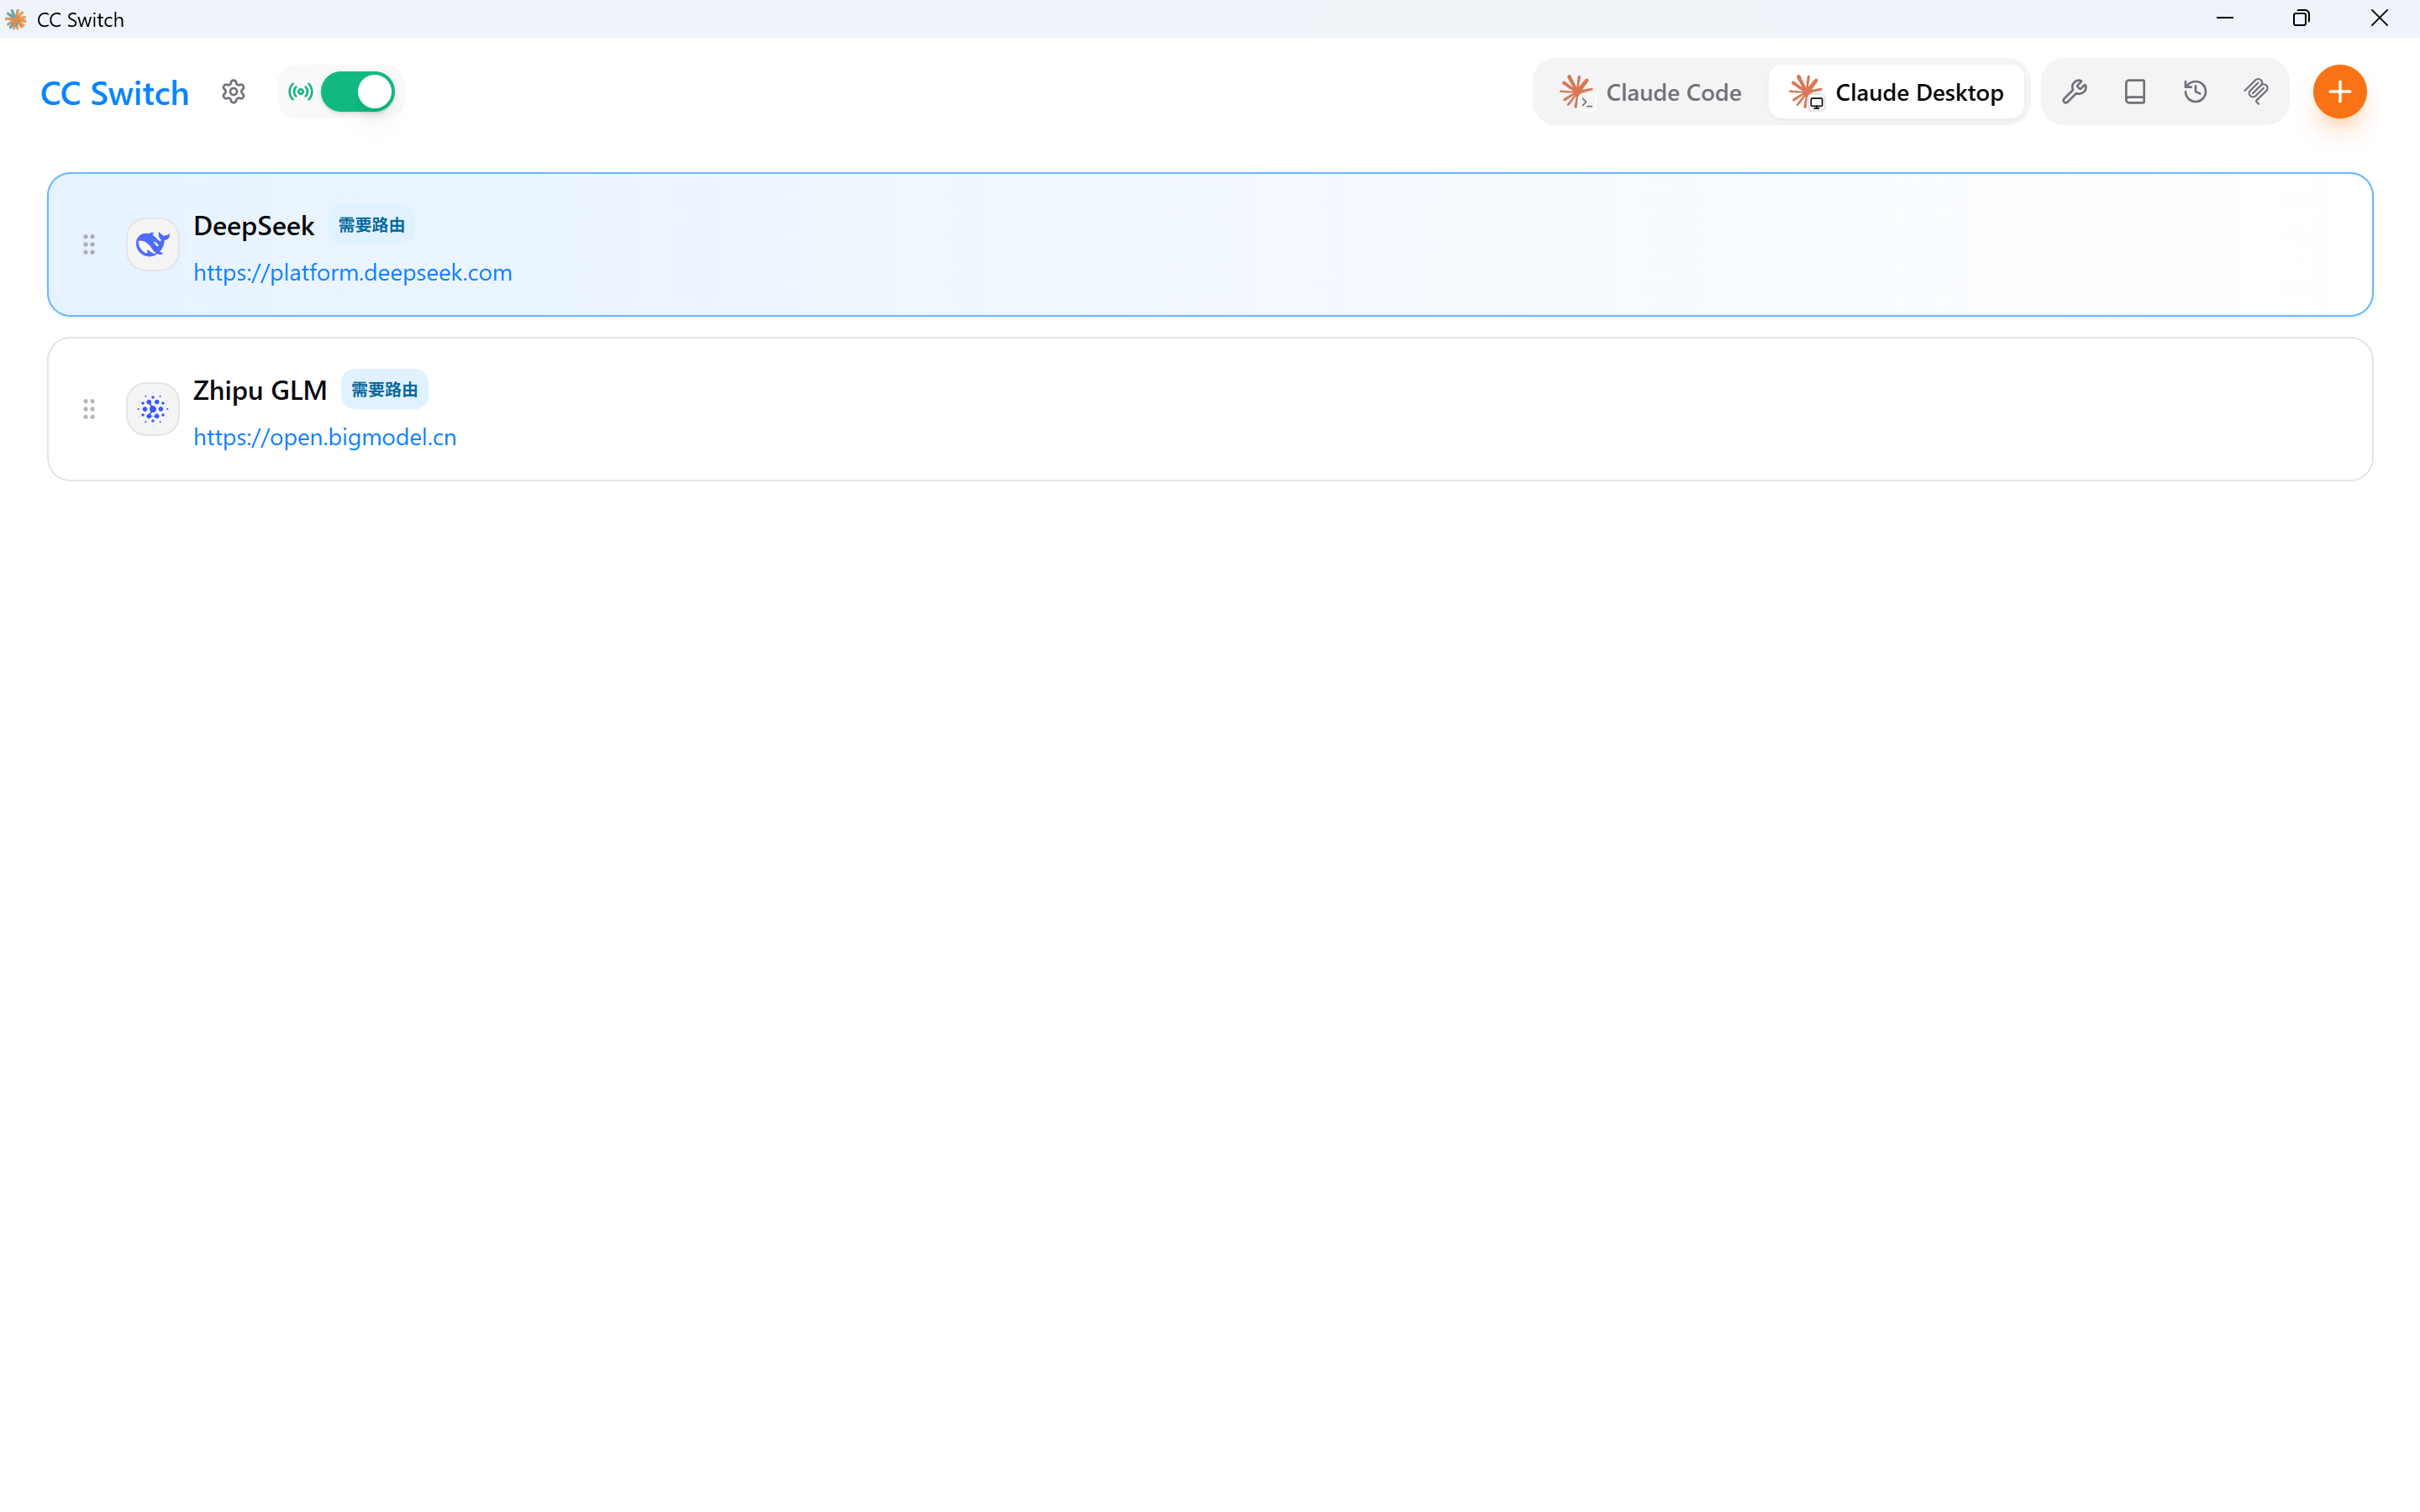
Task: Select the DeepSeek provider name
Action: [254, 226]
